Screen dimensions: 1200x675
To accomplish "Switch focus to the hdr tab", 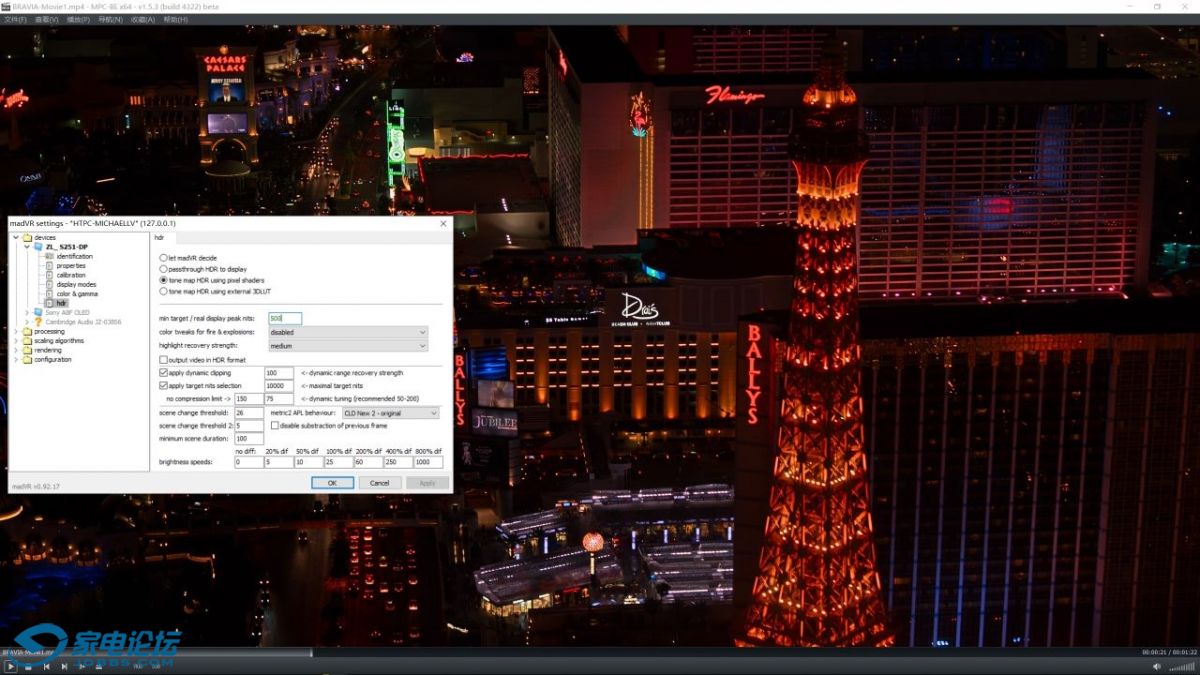I will (159, 238).
